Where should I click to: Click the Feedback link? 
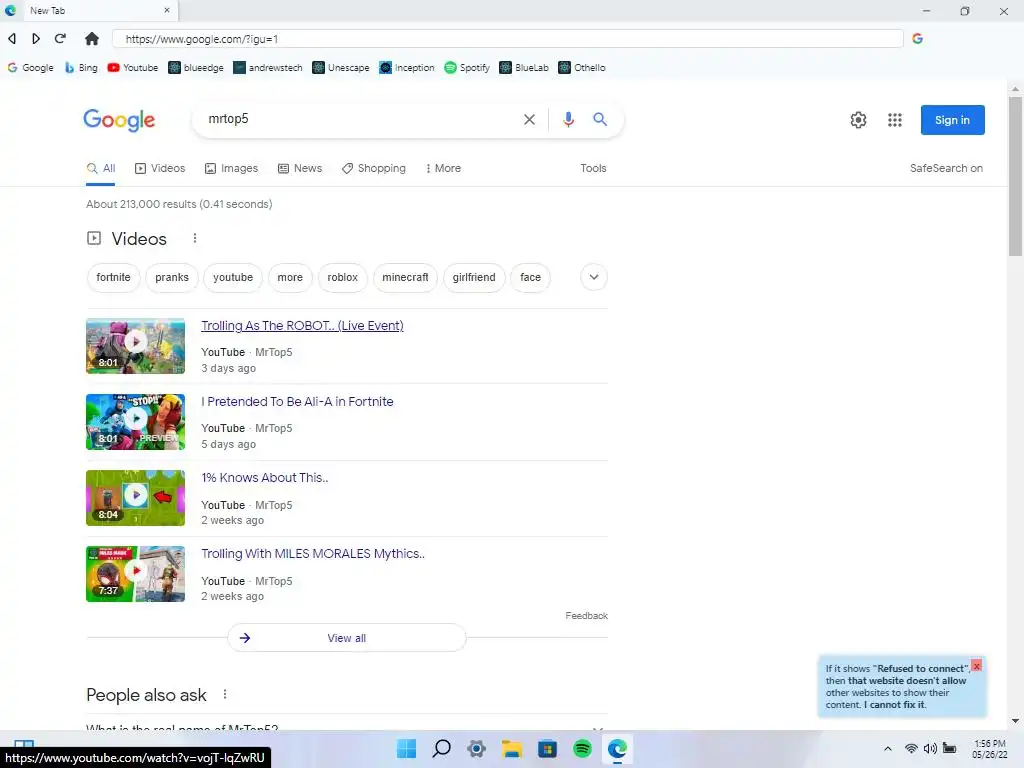[x=586, y=616]
